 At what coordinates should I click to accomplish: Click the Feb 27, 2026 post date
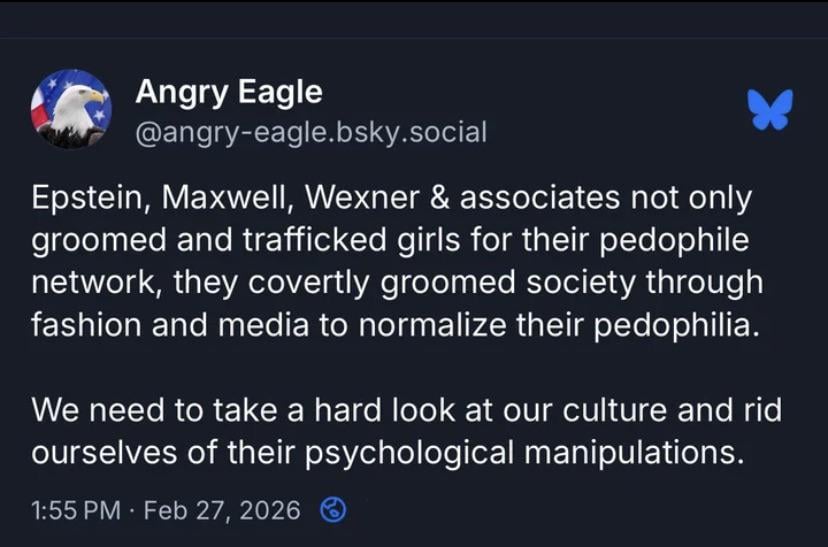tap(222, 510)
